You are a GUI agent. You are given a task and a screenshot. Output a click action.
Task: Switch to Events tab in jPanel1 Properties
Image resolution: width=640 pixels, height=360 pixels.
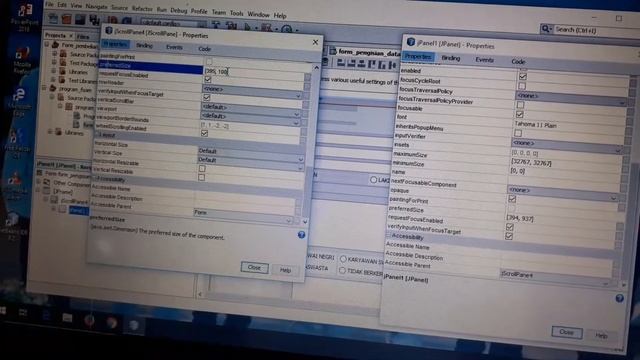click(484, 60)
